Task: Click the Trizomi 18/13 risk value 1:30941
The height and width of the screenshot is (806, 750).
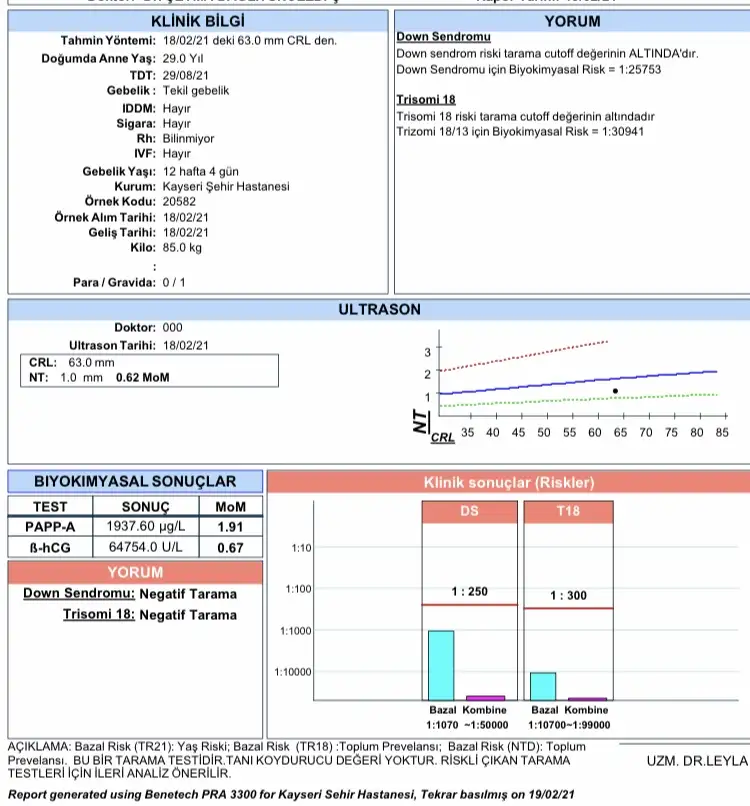Action: 623,132
